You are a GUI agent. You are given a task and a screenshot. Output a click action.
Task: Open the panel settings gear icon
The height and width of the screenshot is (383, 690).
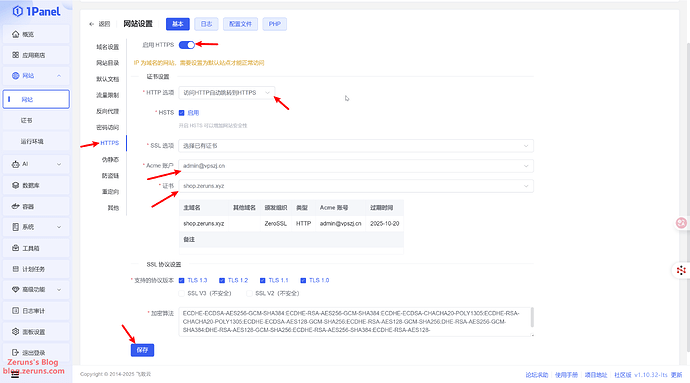(15, 331)
